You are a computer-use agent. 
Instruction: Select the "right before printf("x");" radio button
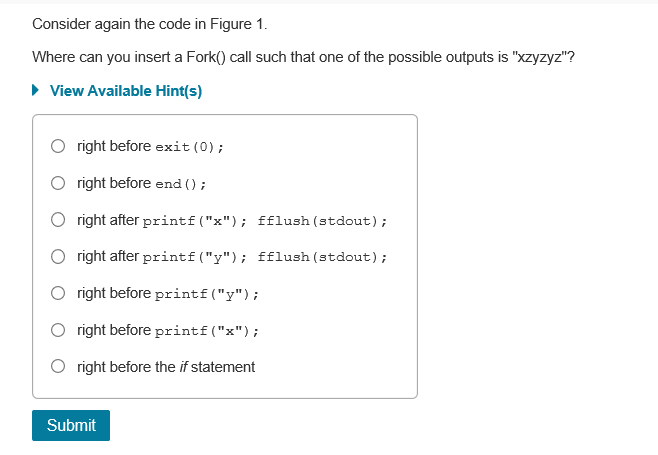[59, 330]
